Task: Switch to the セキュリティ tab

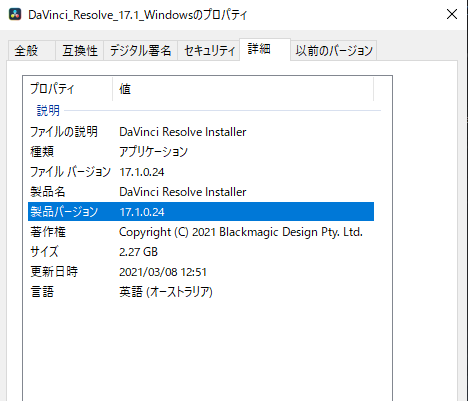Action: pos(209,51)
